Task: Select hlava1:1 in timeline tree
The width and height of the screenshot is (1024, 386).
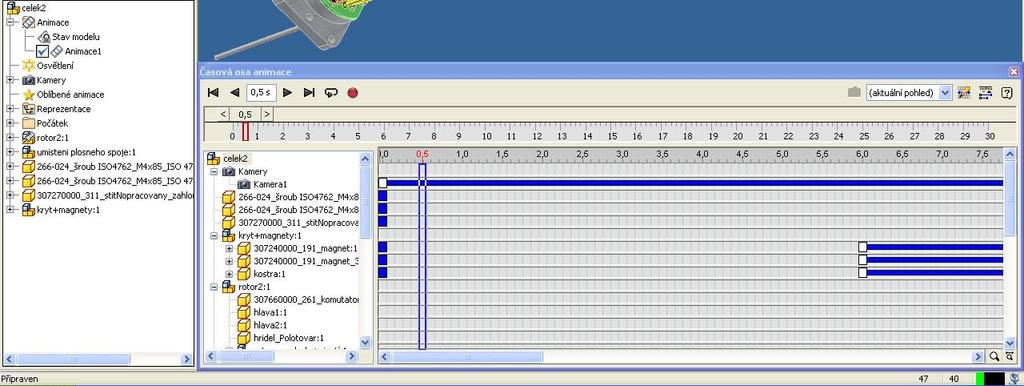Action: coord(270,312)
